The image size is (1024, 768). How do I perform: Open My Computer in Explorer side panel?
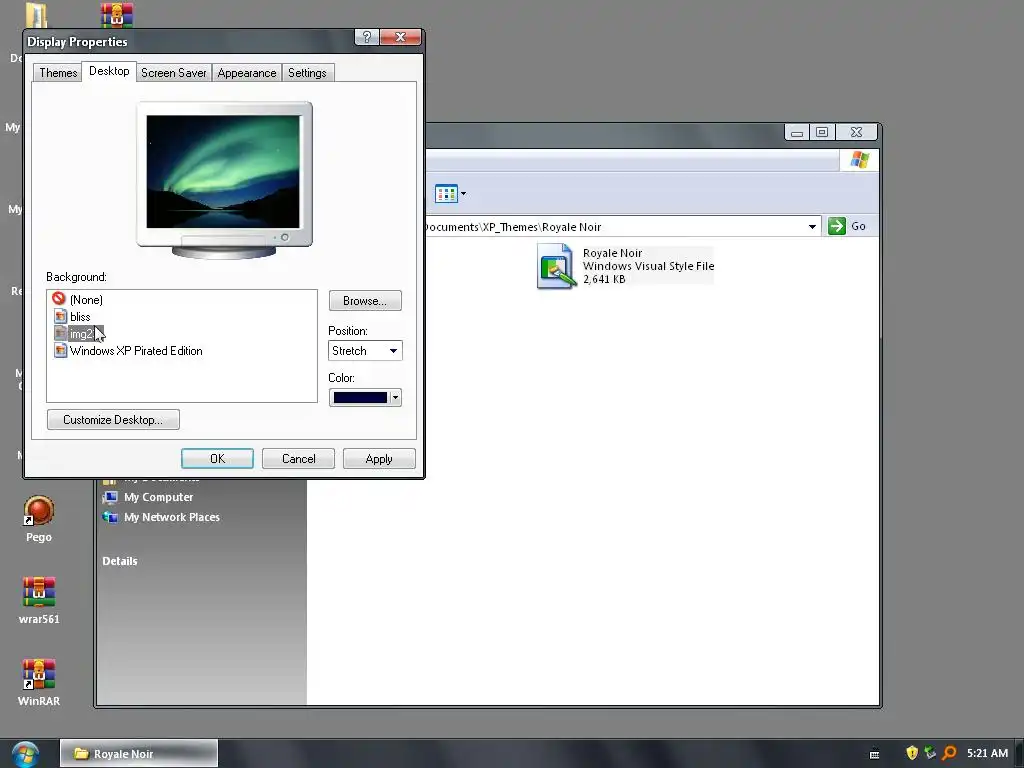(x=159, y=497)
